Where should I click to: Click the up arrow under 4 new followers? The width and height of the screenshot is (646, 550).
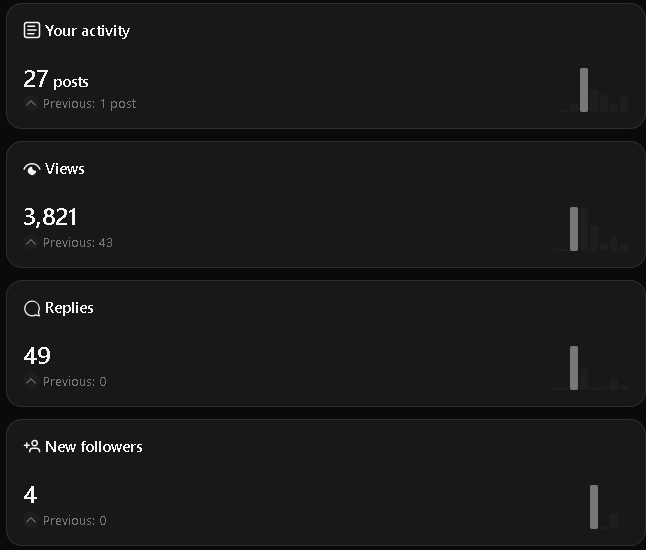[x=31, y=521]
